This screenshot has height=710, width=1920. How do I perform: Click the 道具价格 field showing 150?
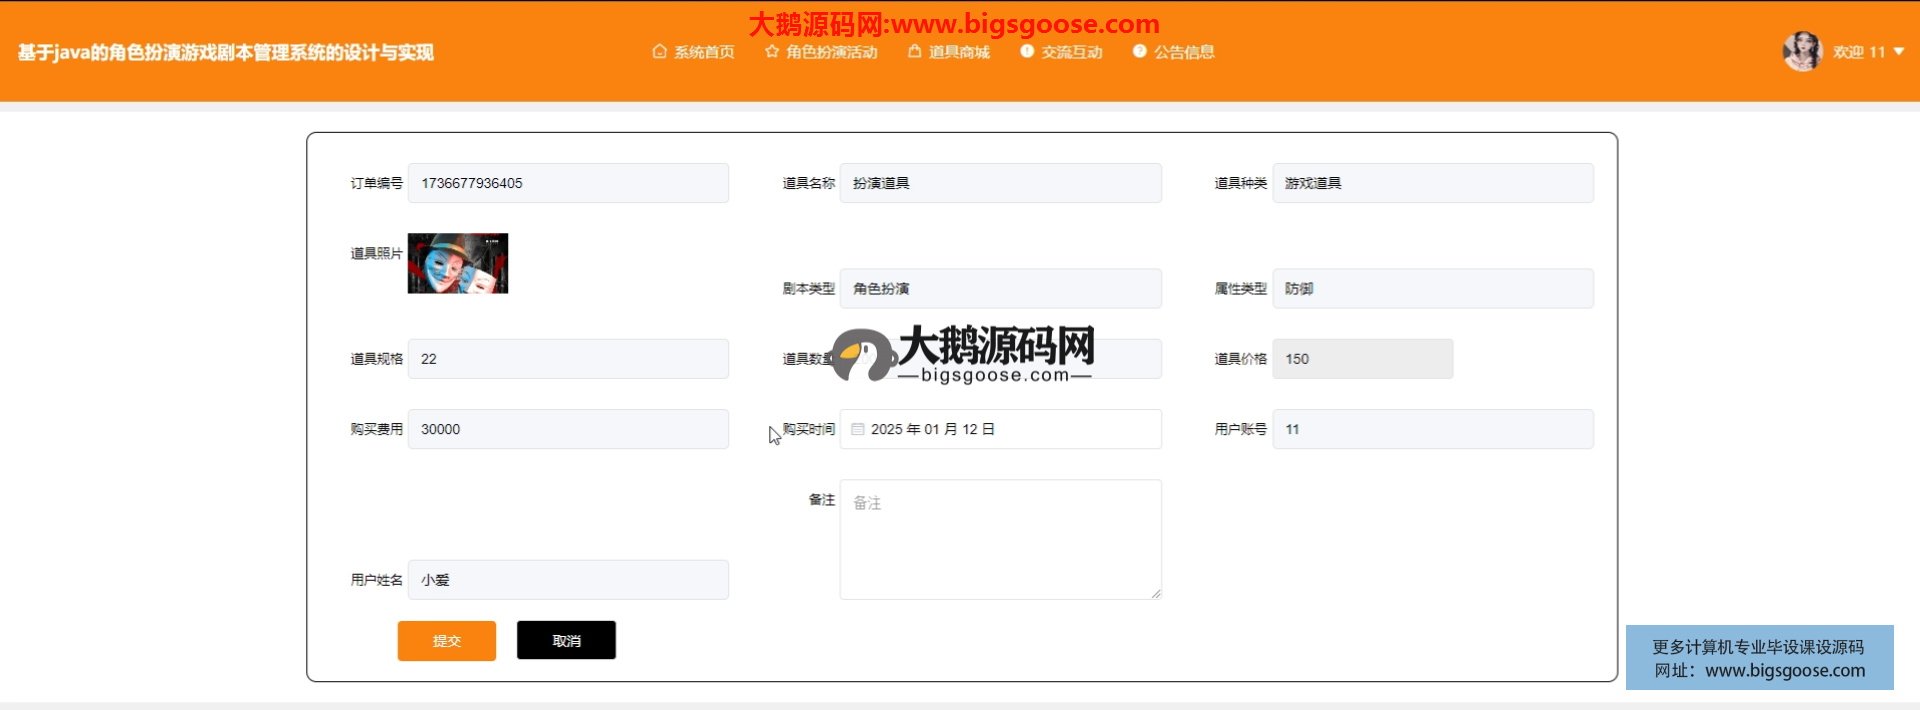pyautogui.click(x=1362, y=359)
